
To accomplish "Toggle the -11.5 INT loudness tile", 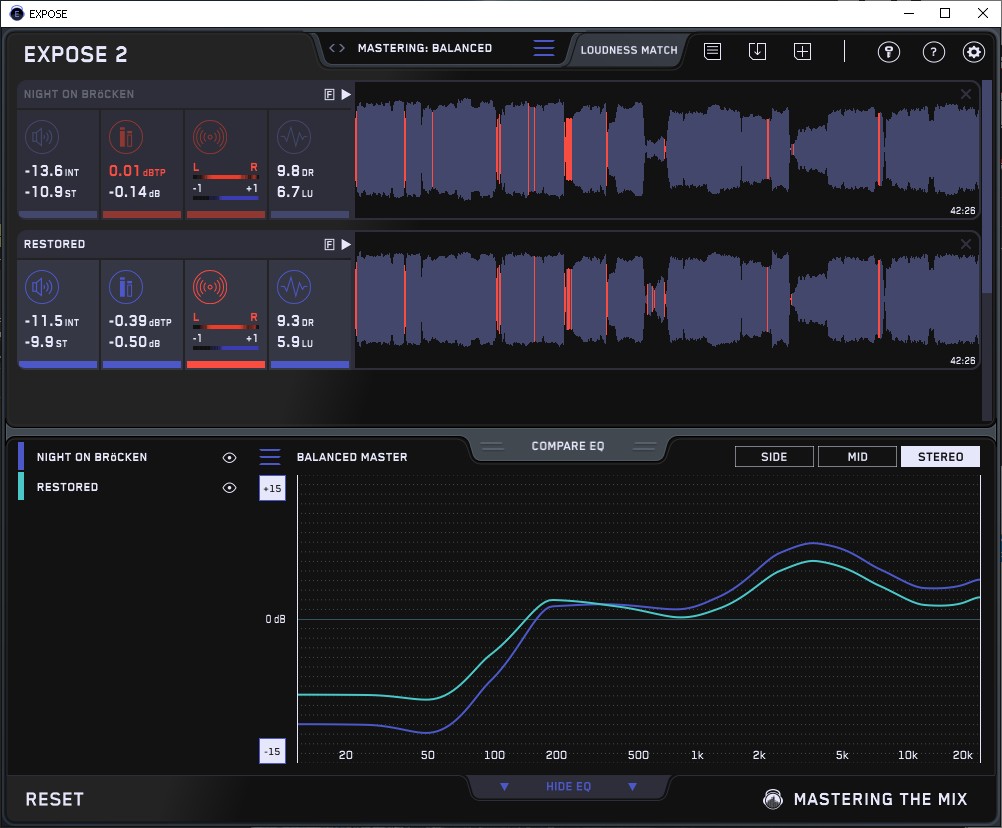I will pyautogui.click(x=58, y=314).
